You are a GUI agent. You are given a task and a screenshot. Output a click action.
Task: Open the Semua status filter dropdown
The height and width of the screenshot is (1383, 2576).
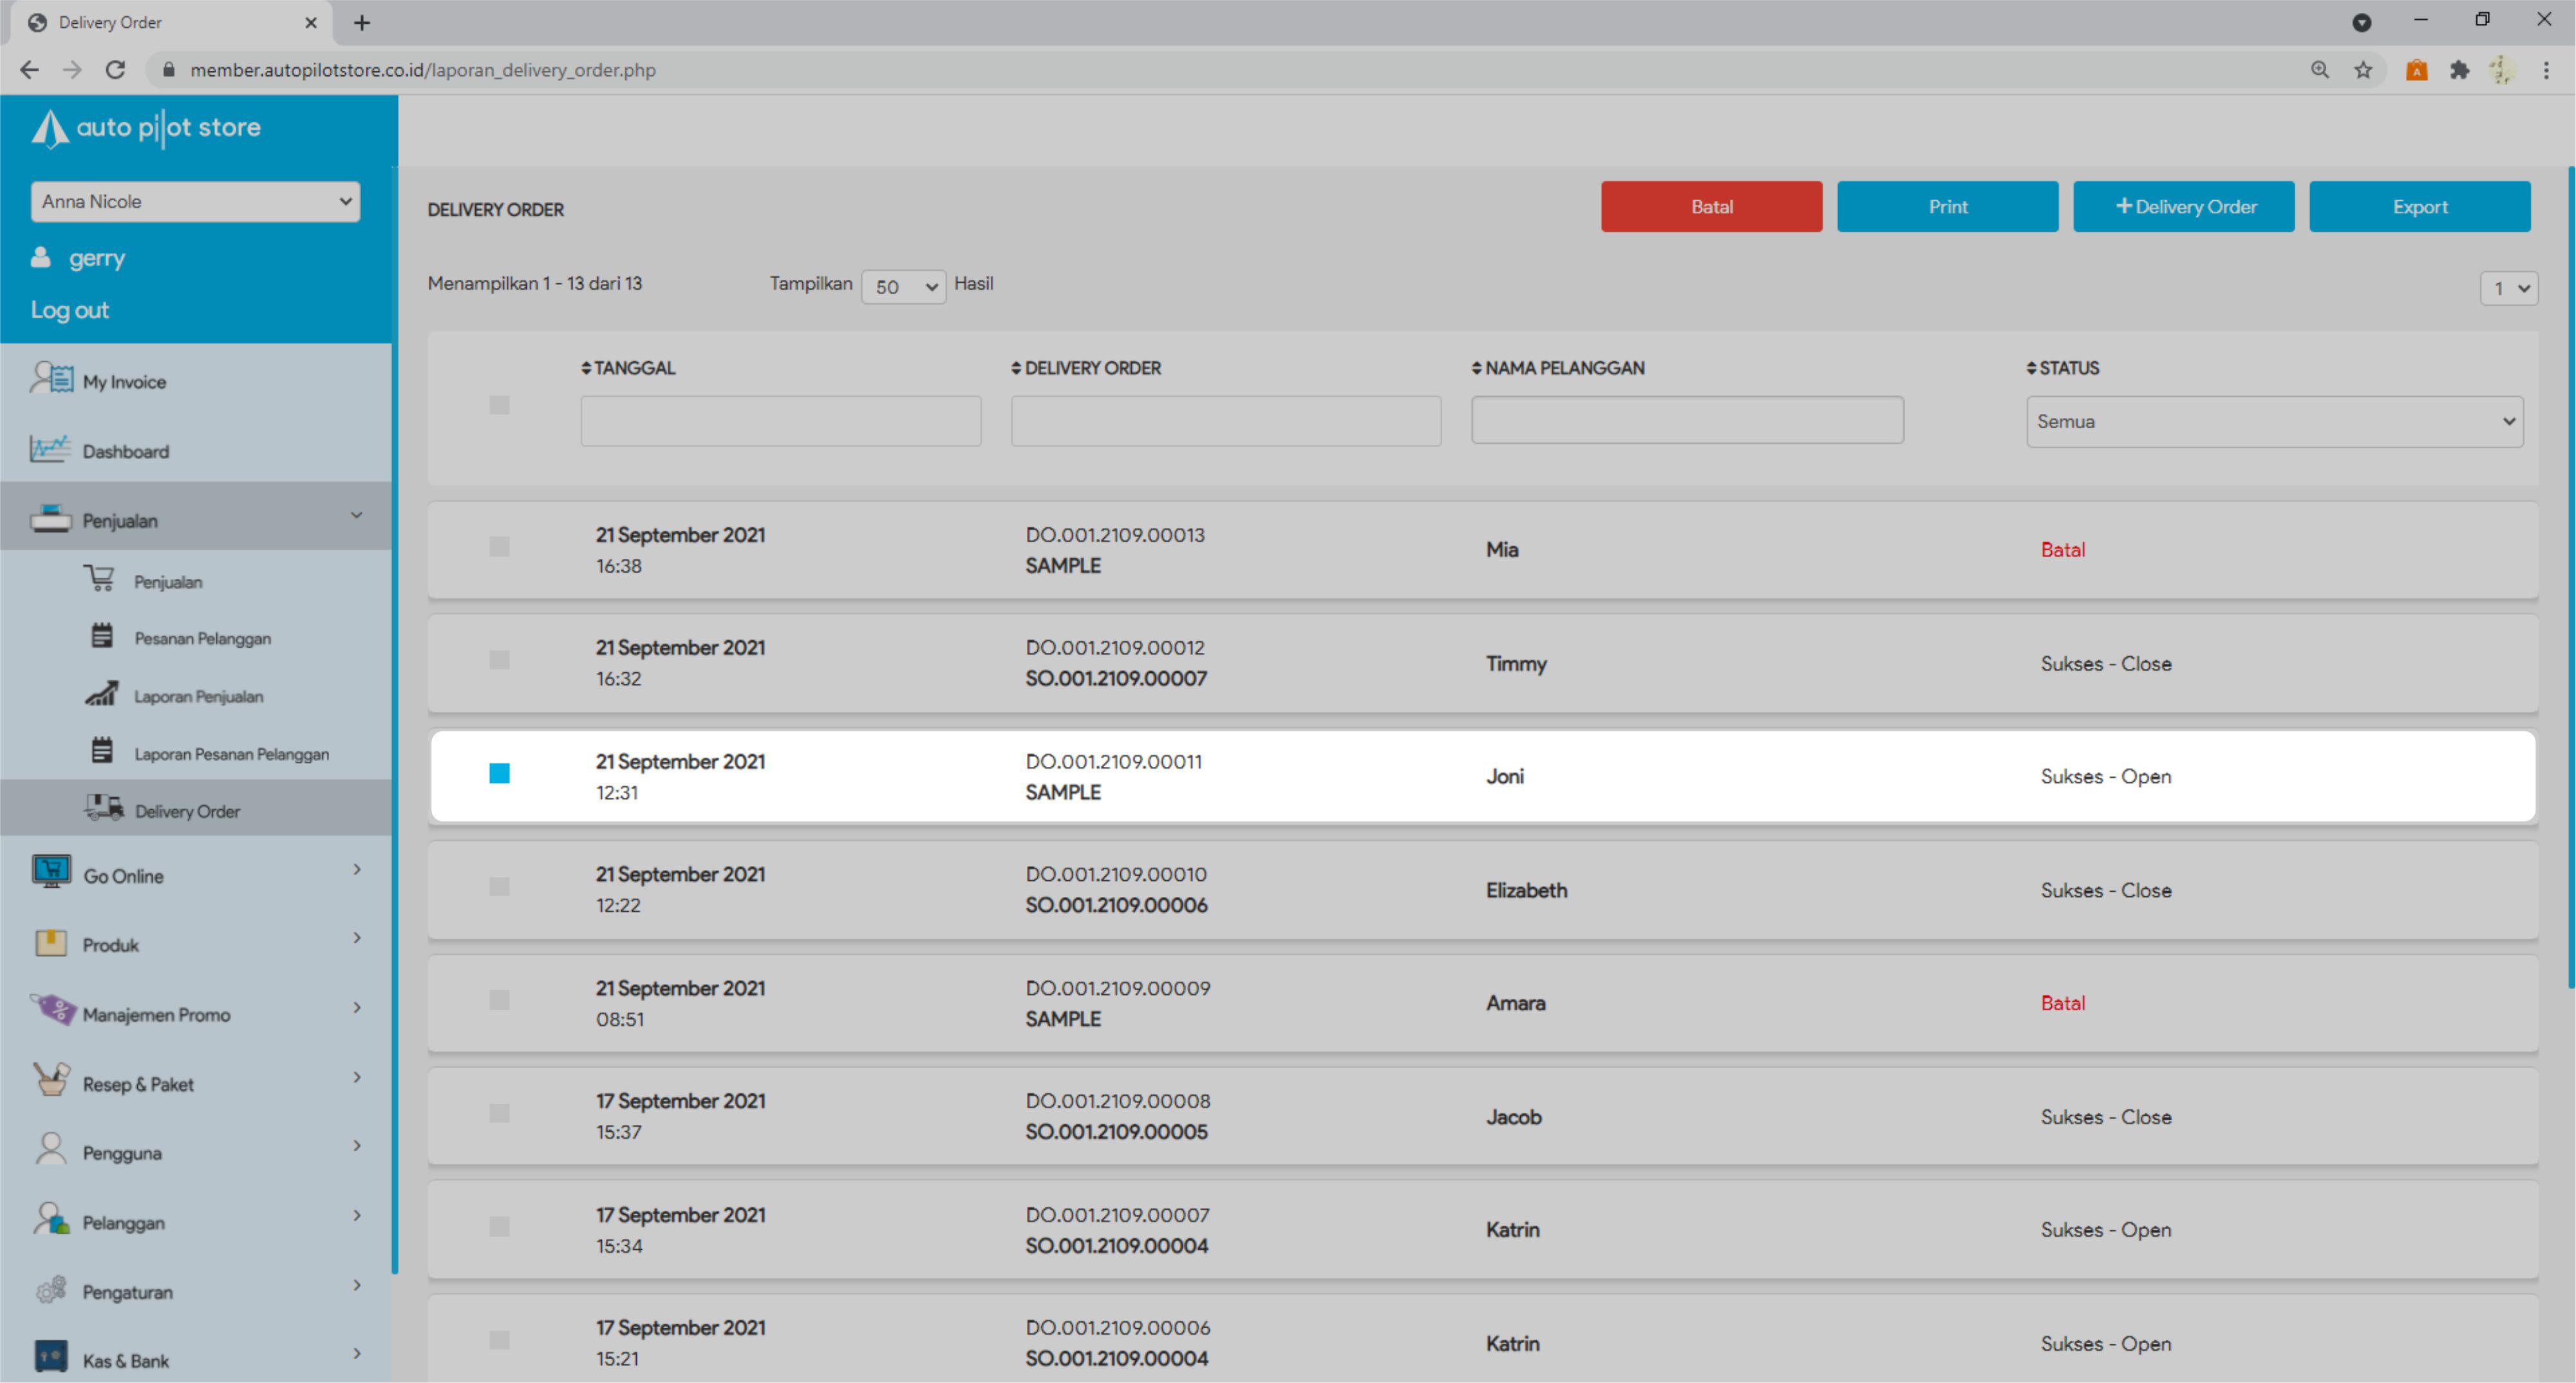coord(2274,422)
